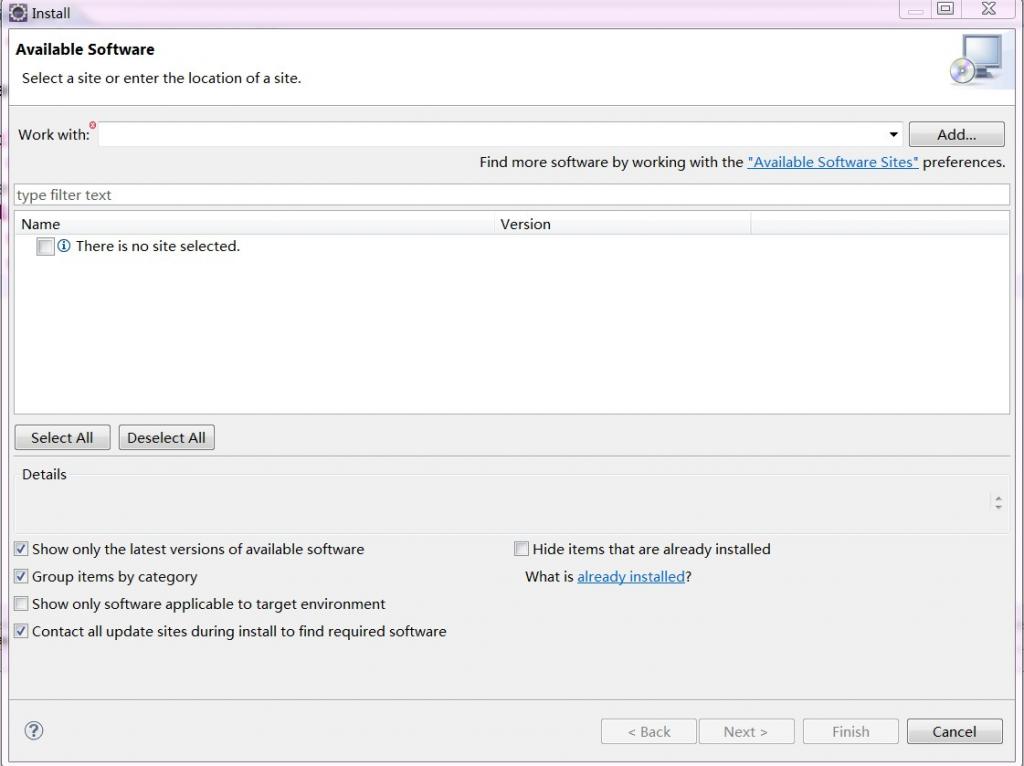Check the box beside There is no site selected
This screenshot has height=766, width=1024.
(45, 247)
